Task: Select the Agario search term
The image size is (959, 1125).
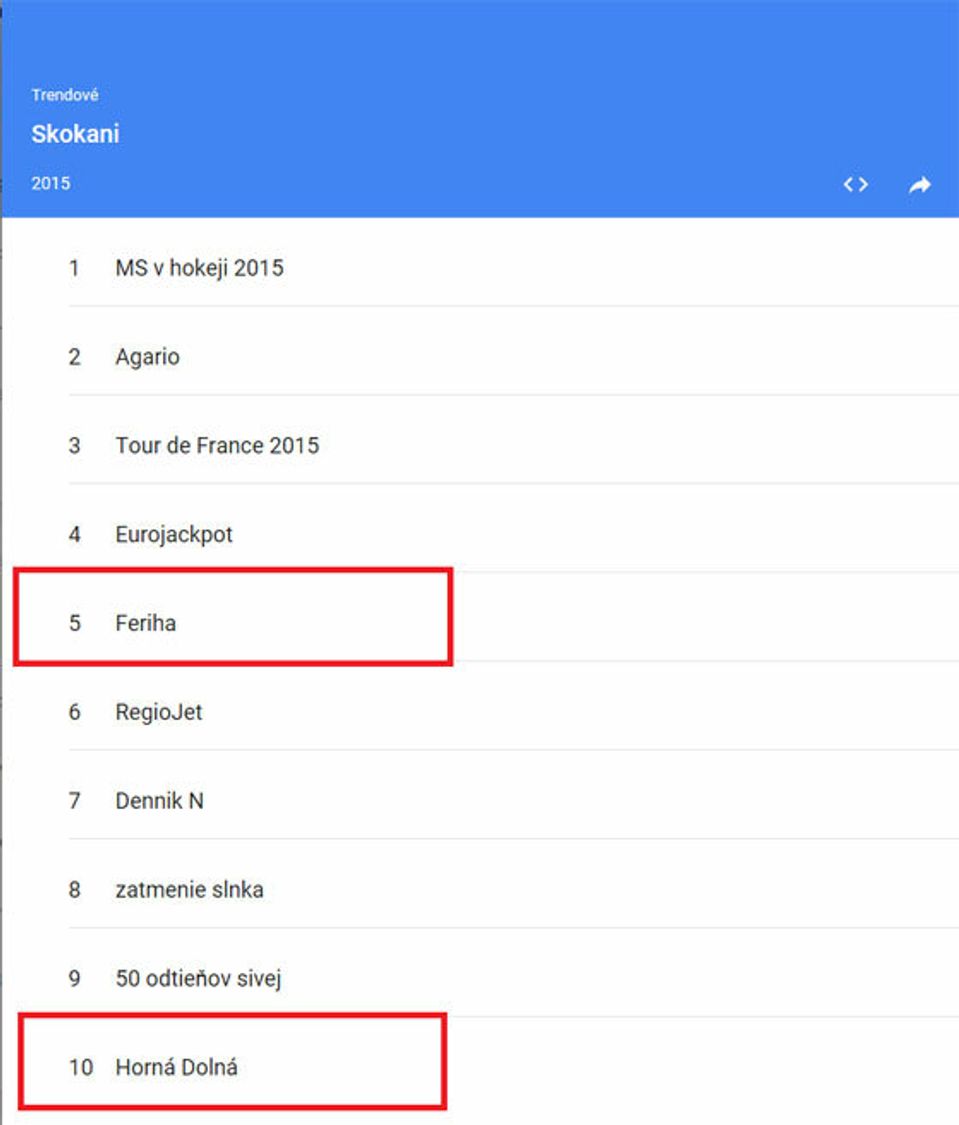Action: 147,357
